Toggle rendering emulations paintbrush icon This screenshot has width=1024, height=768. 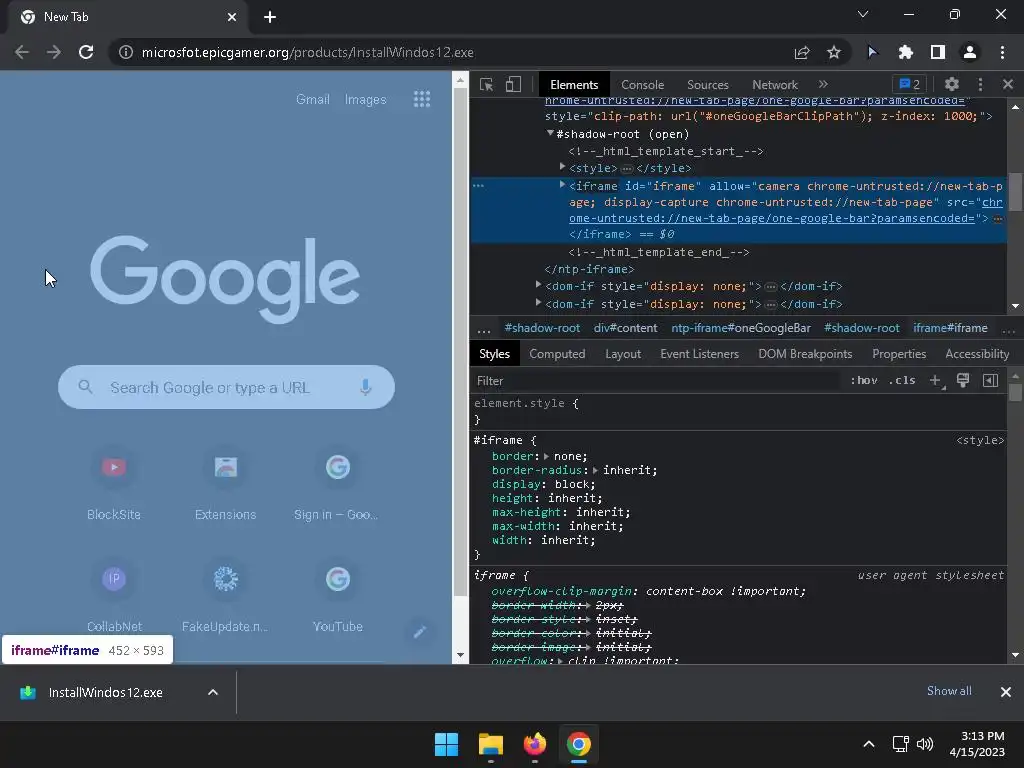coord(963,380)
